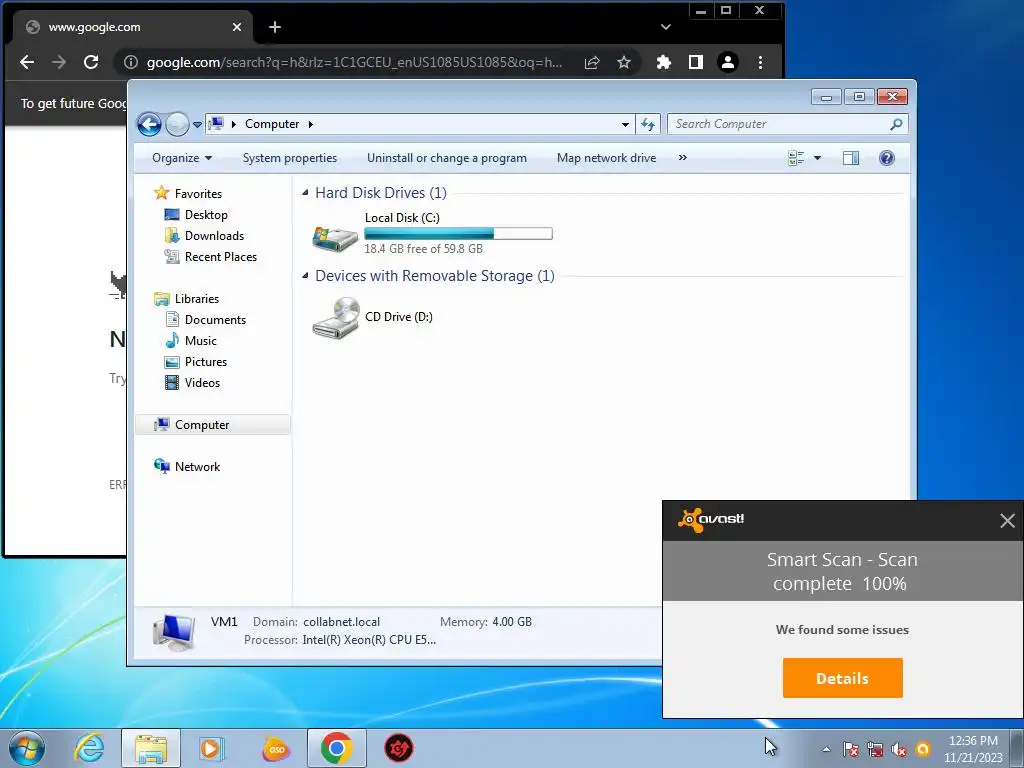Open Chrome three-dot menu
This screenshot has width=1024, height=768.
coord(760,62)
